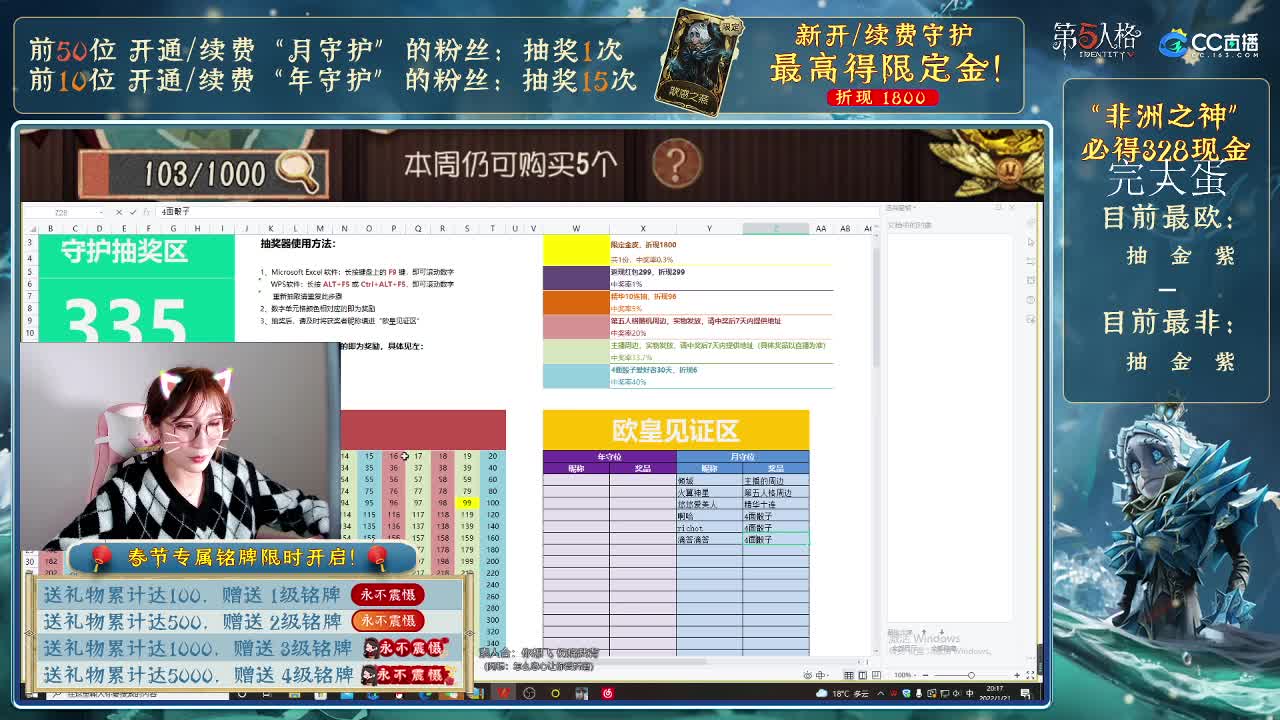Toggle input method via the 中 indicator
Viewport: 1280px width, 720px height.
[969, 692]
